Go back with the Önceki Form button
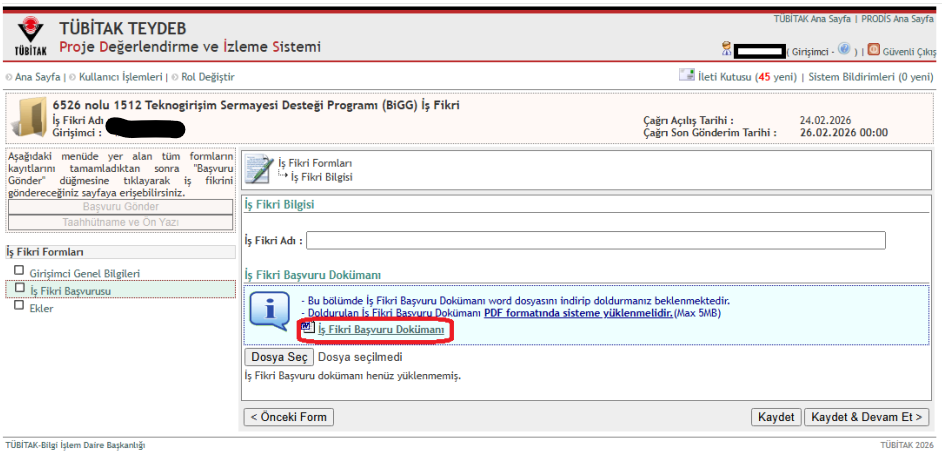This screenshot has width=942, height=455. (289, 417)
